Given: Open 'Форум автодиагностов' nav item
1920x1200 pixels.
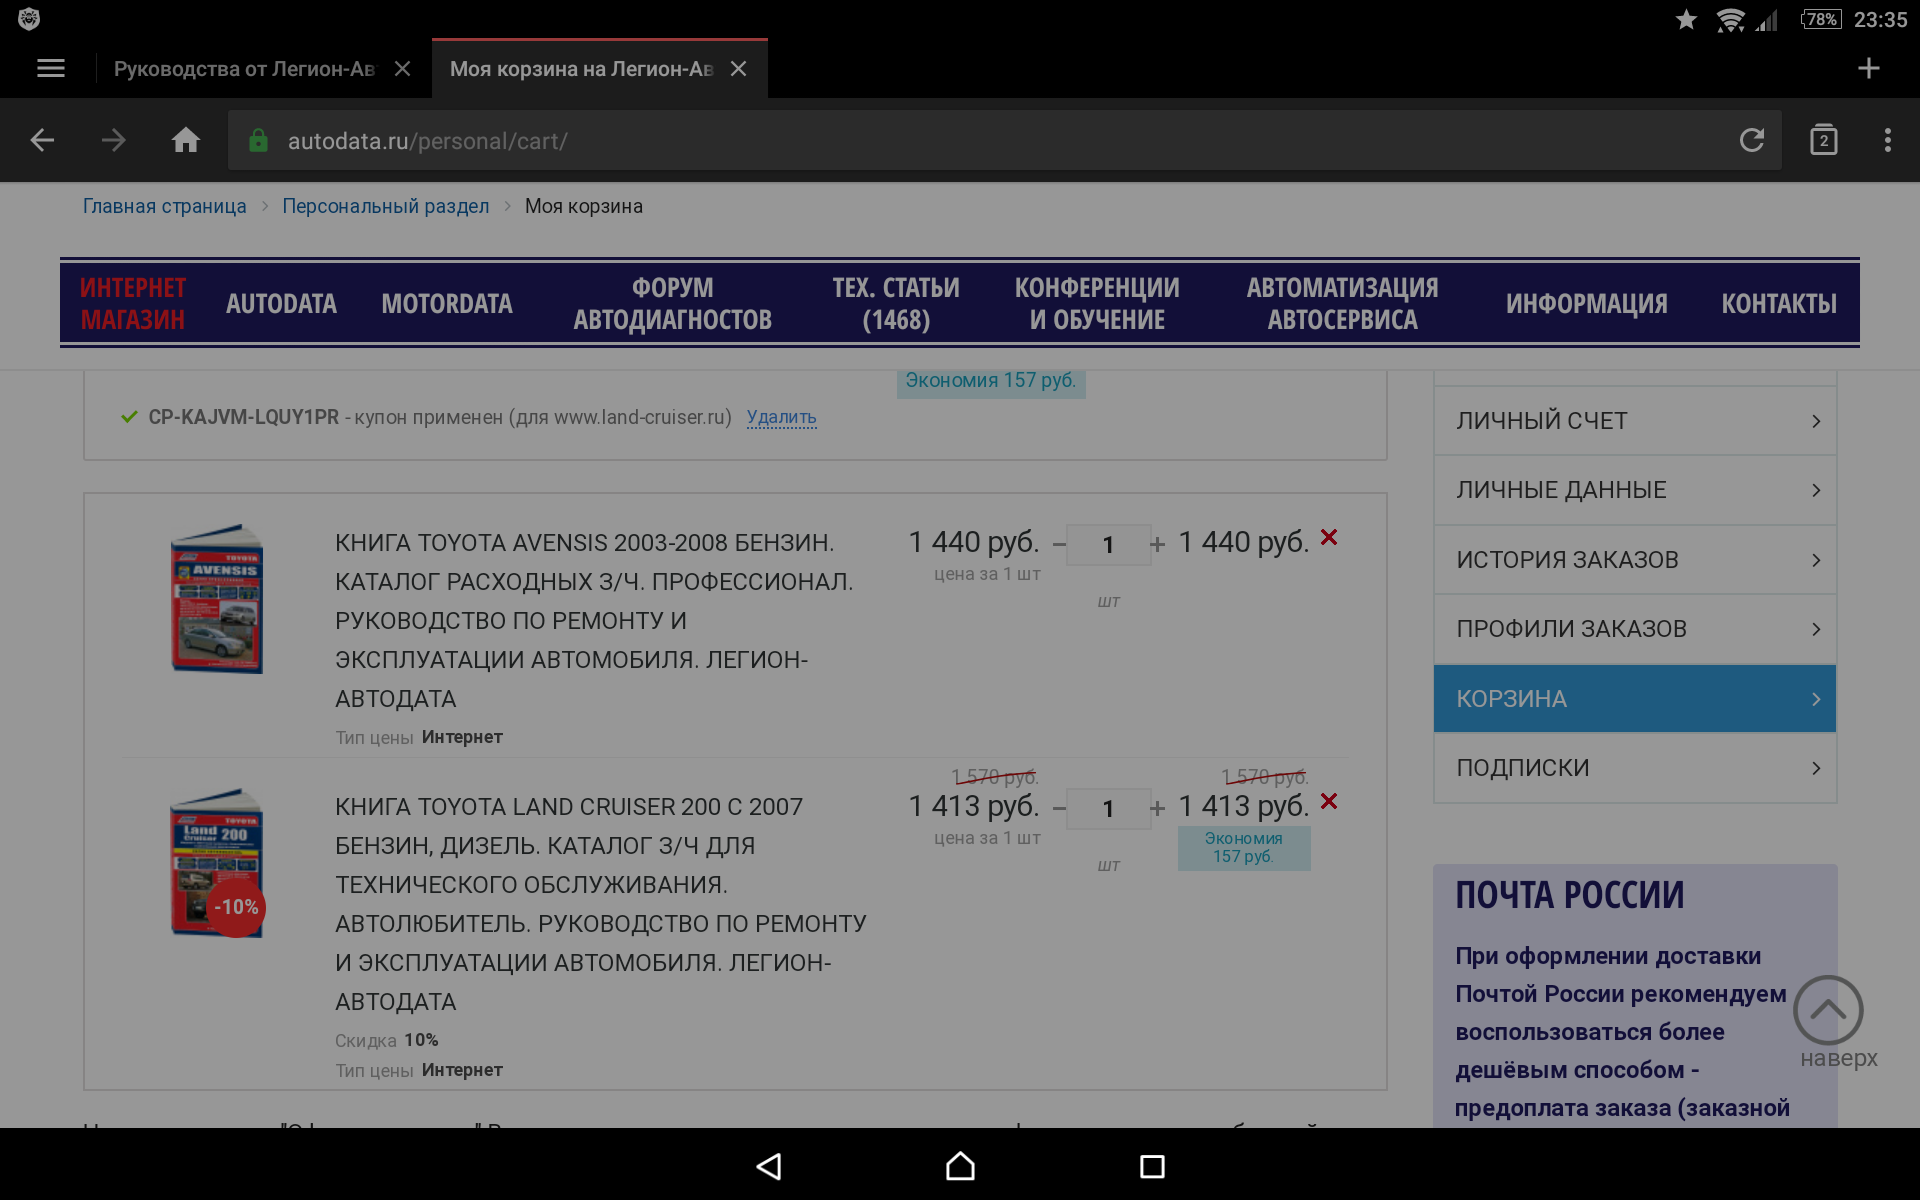Looking at the screenshot, I should [672, 303].
